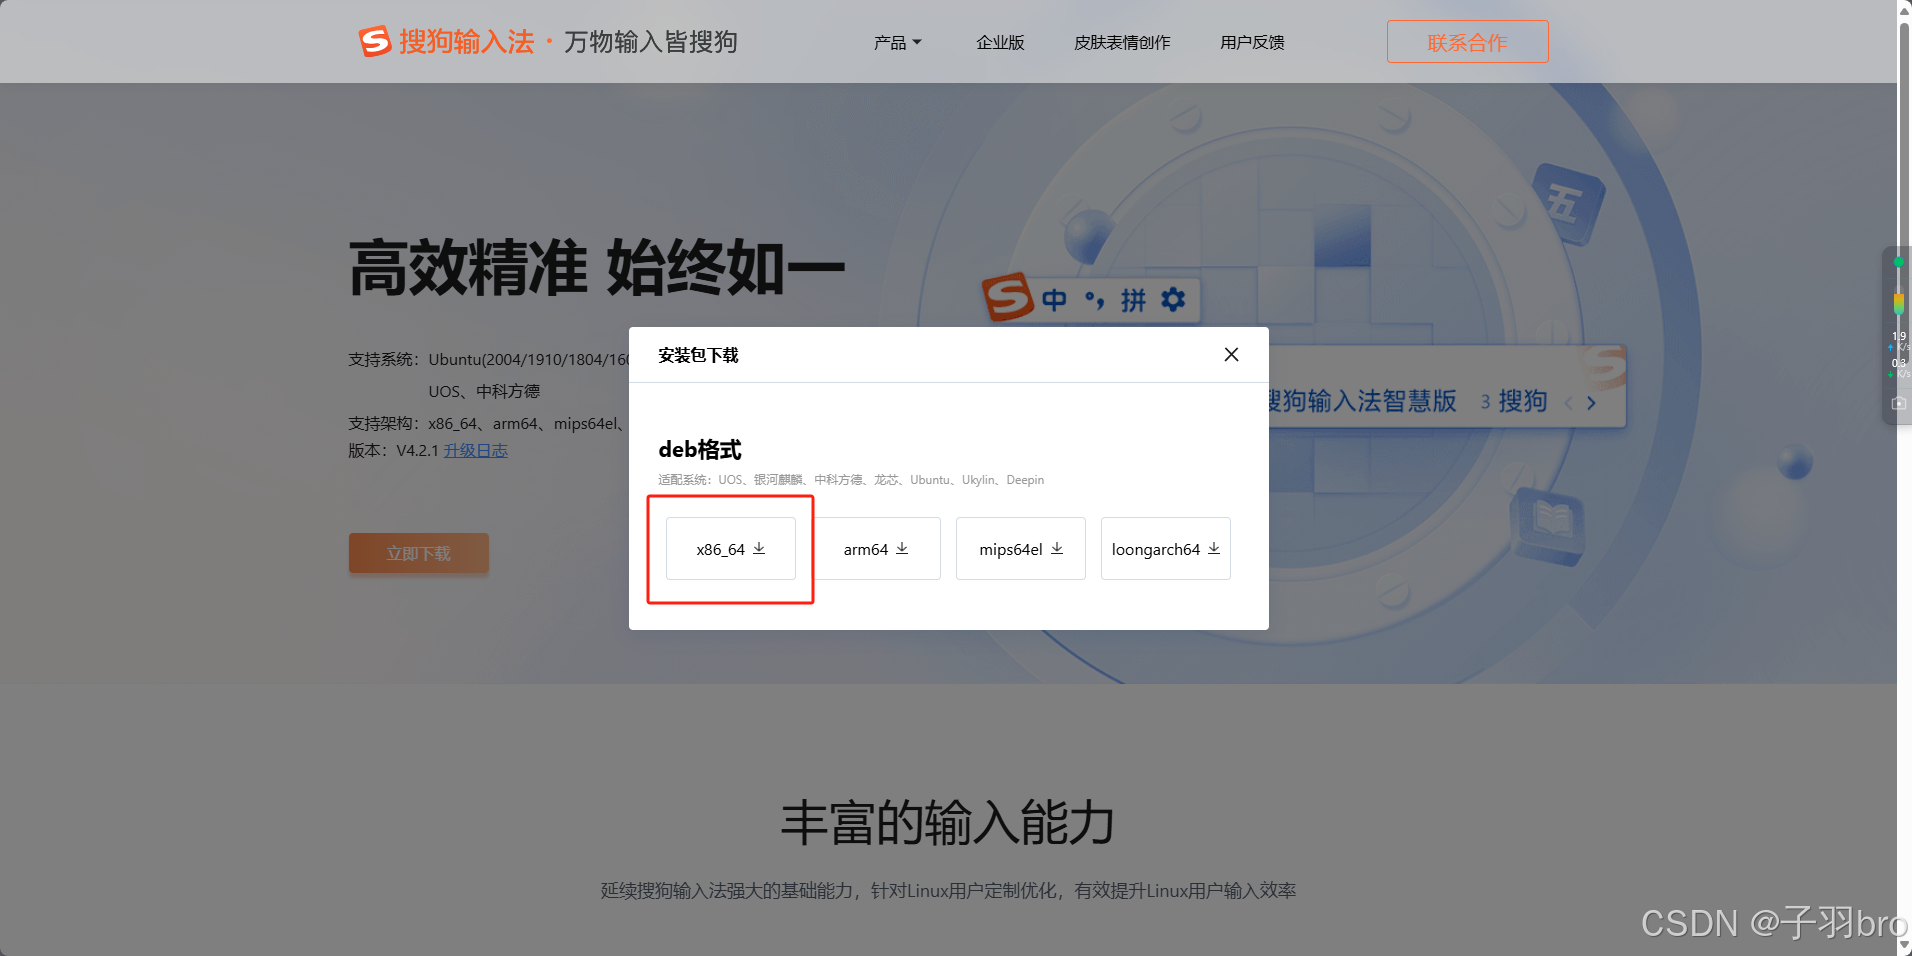Click the 联系合作 button
Screen dimensions: 1912x956
point(1467,42)
